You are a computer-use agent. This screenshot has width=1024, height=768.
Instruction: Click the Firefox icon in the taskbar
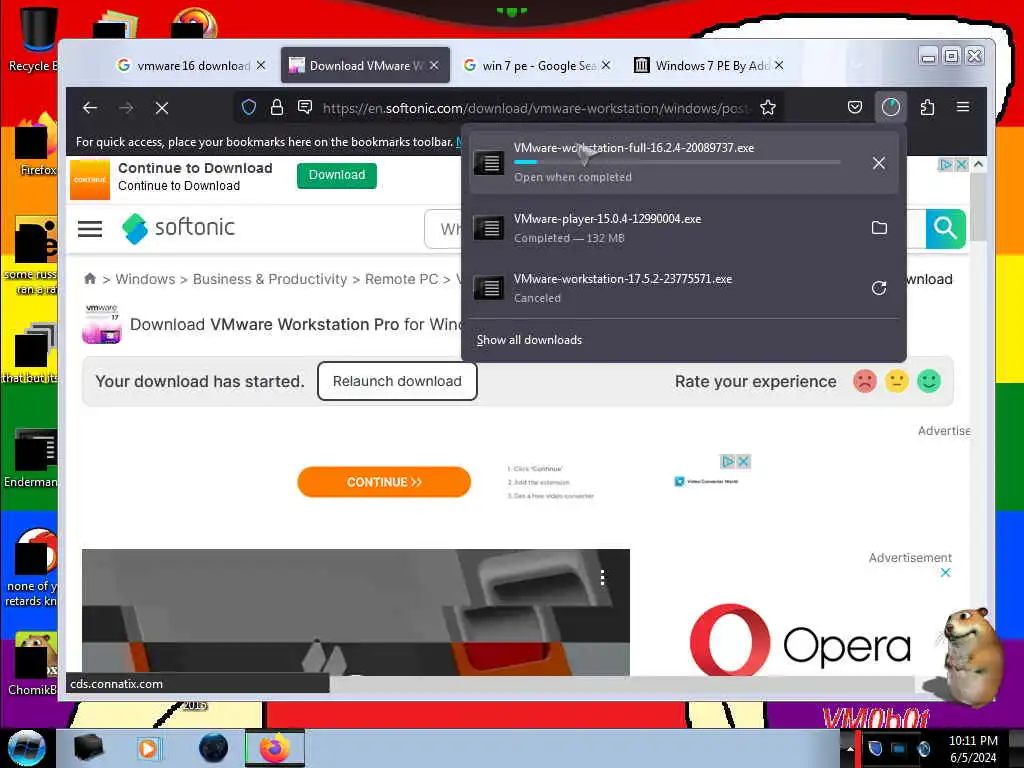point(274,748)
